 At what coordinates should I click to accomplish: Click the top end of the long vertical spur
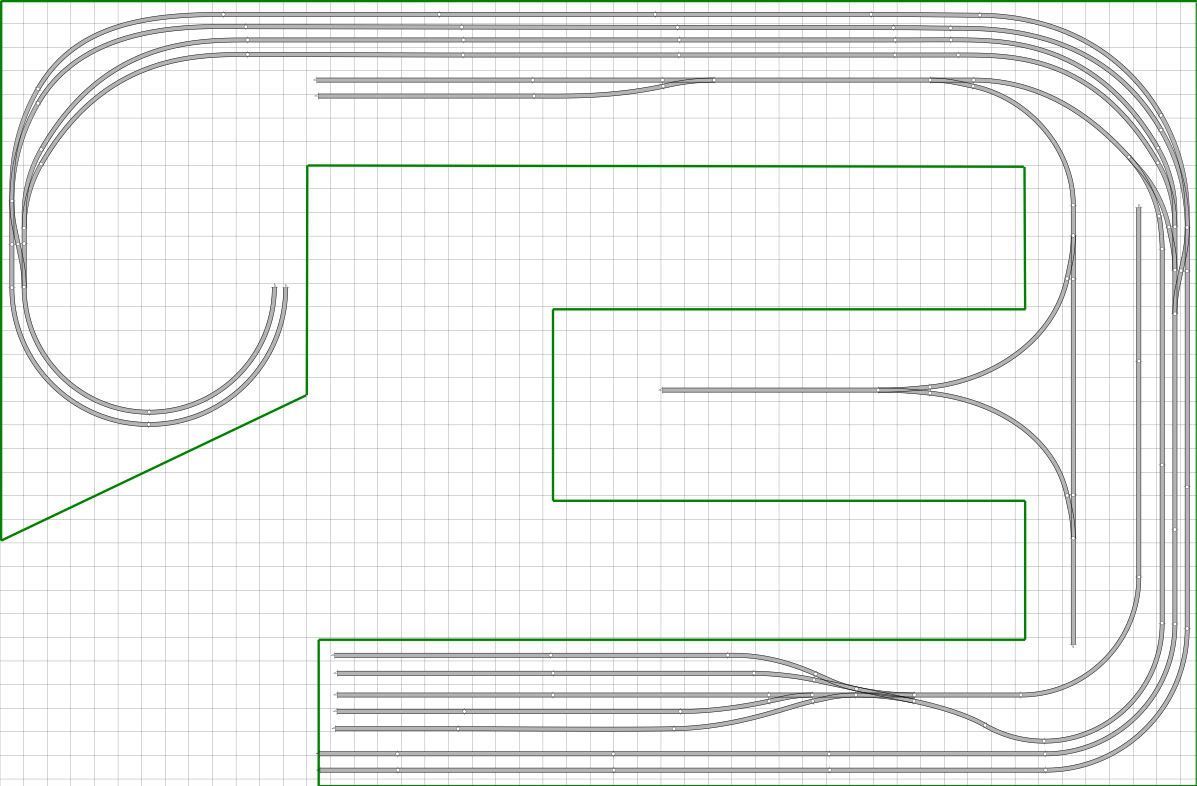point(1138,209)
